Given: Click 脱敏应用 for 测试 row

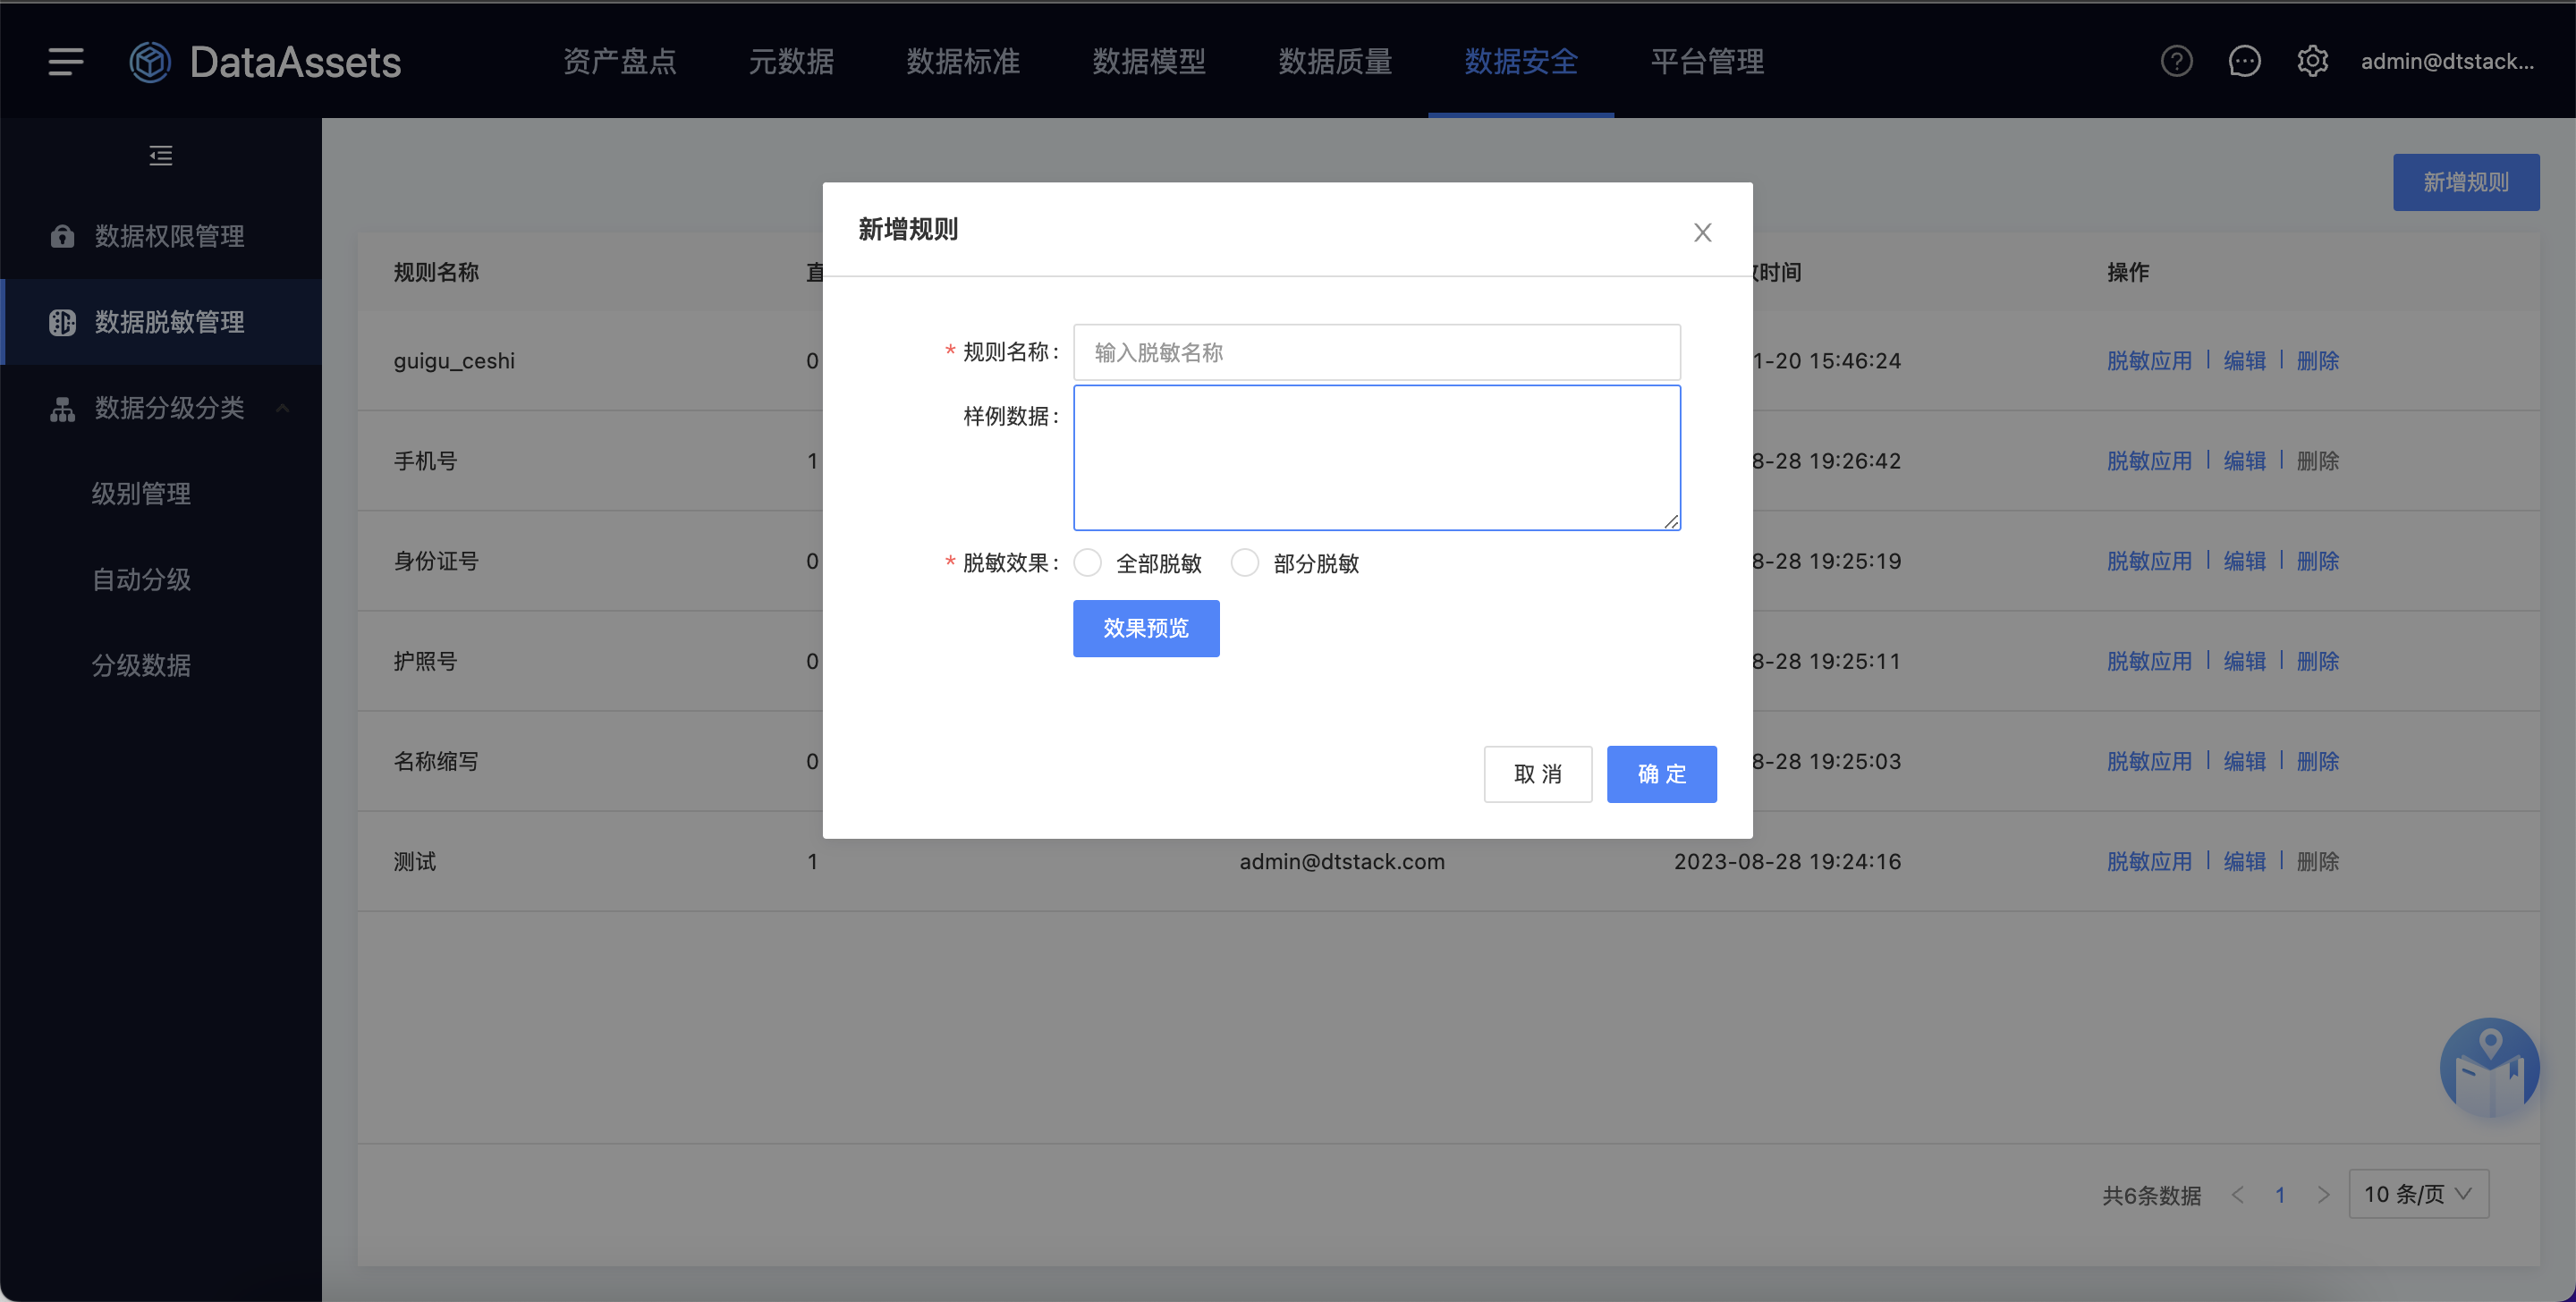Looking at the screenshot, I should tap(2149, 861).
